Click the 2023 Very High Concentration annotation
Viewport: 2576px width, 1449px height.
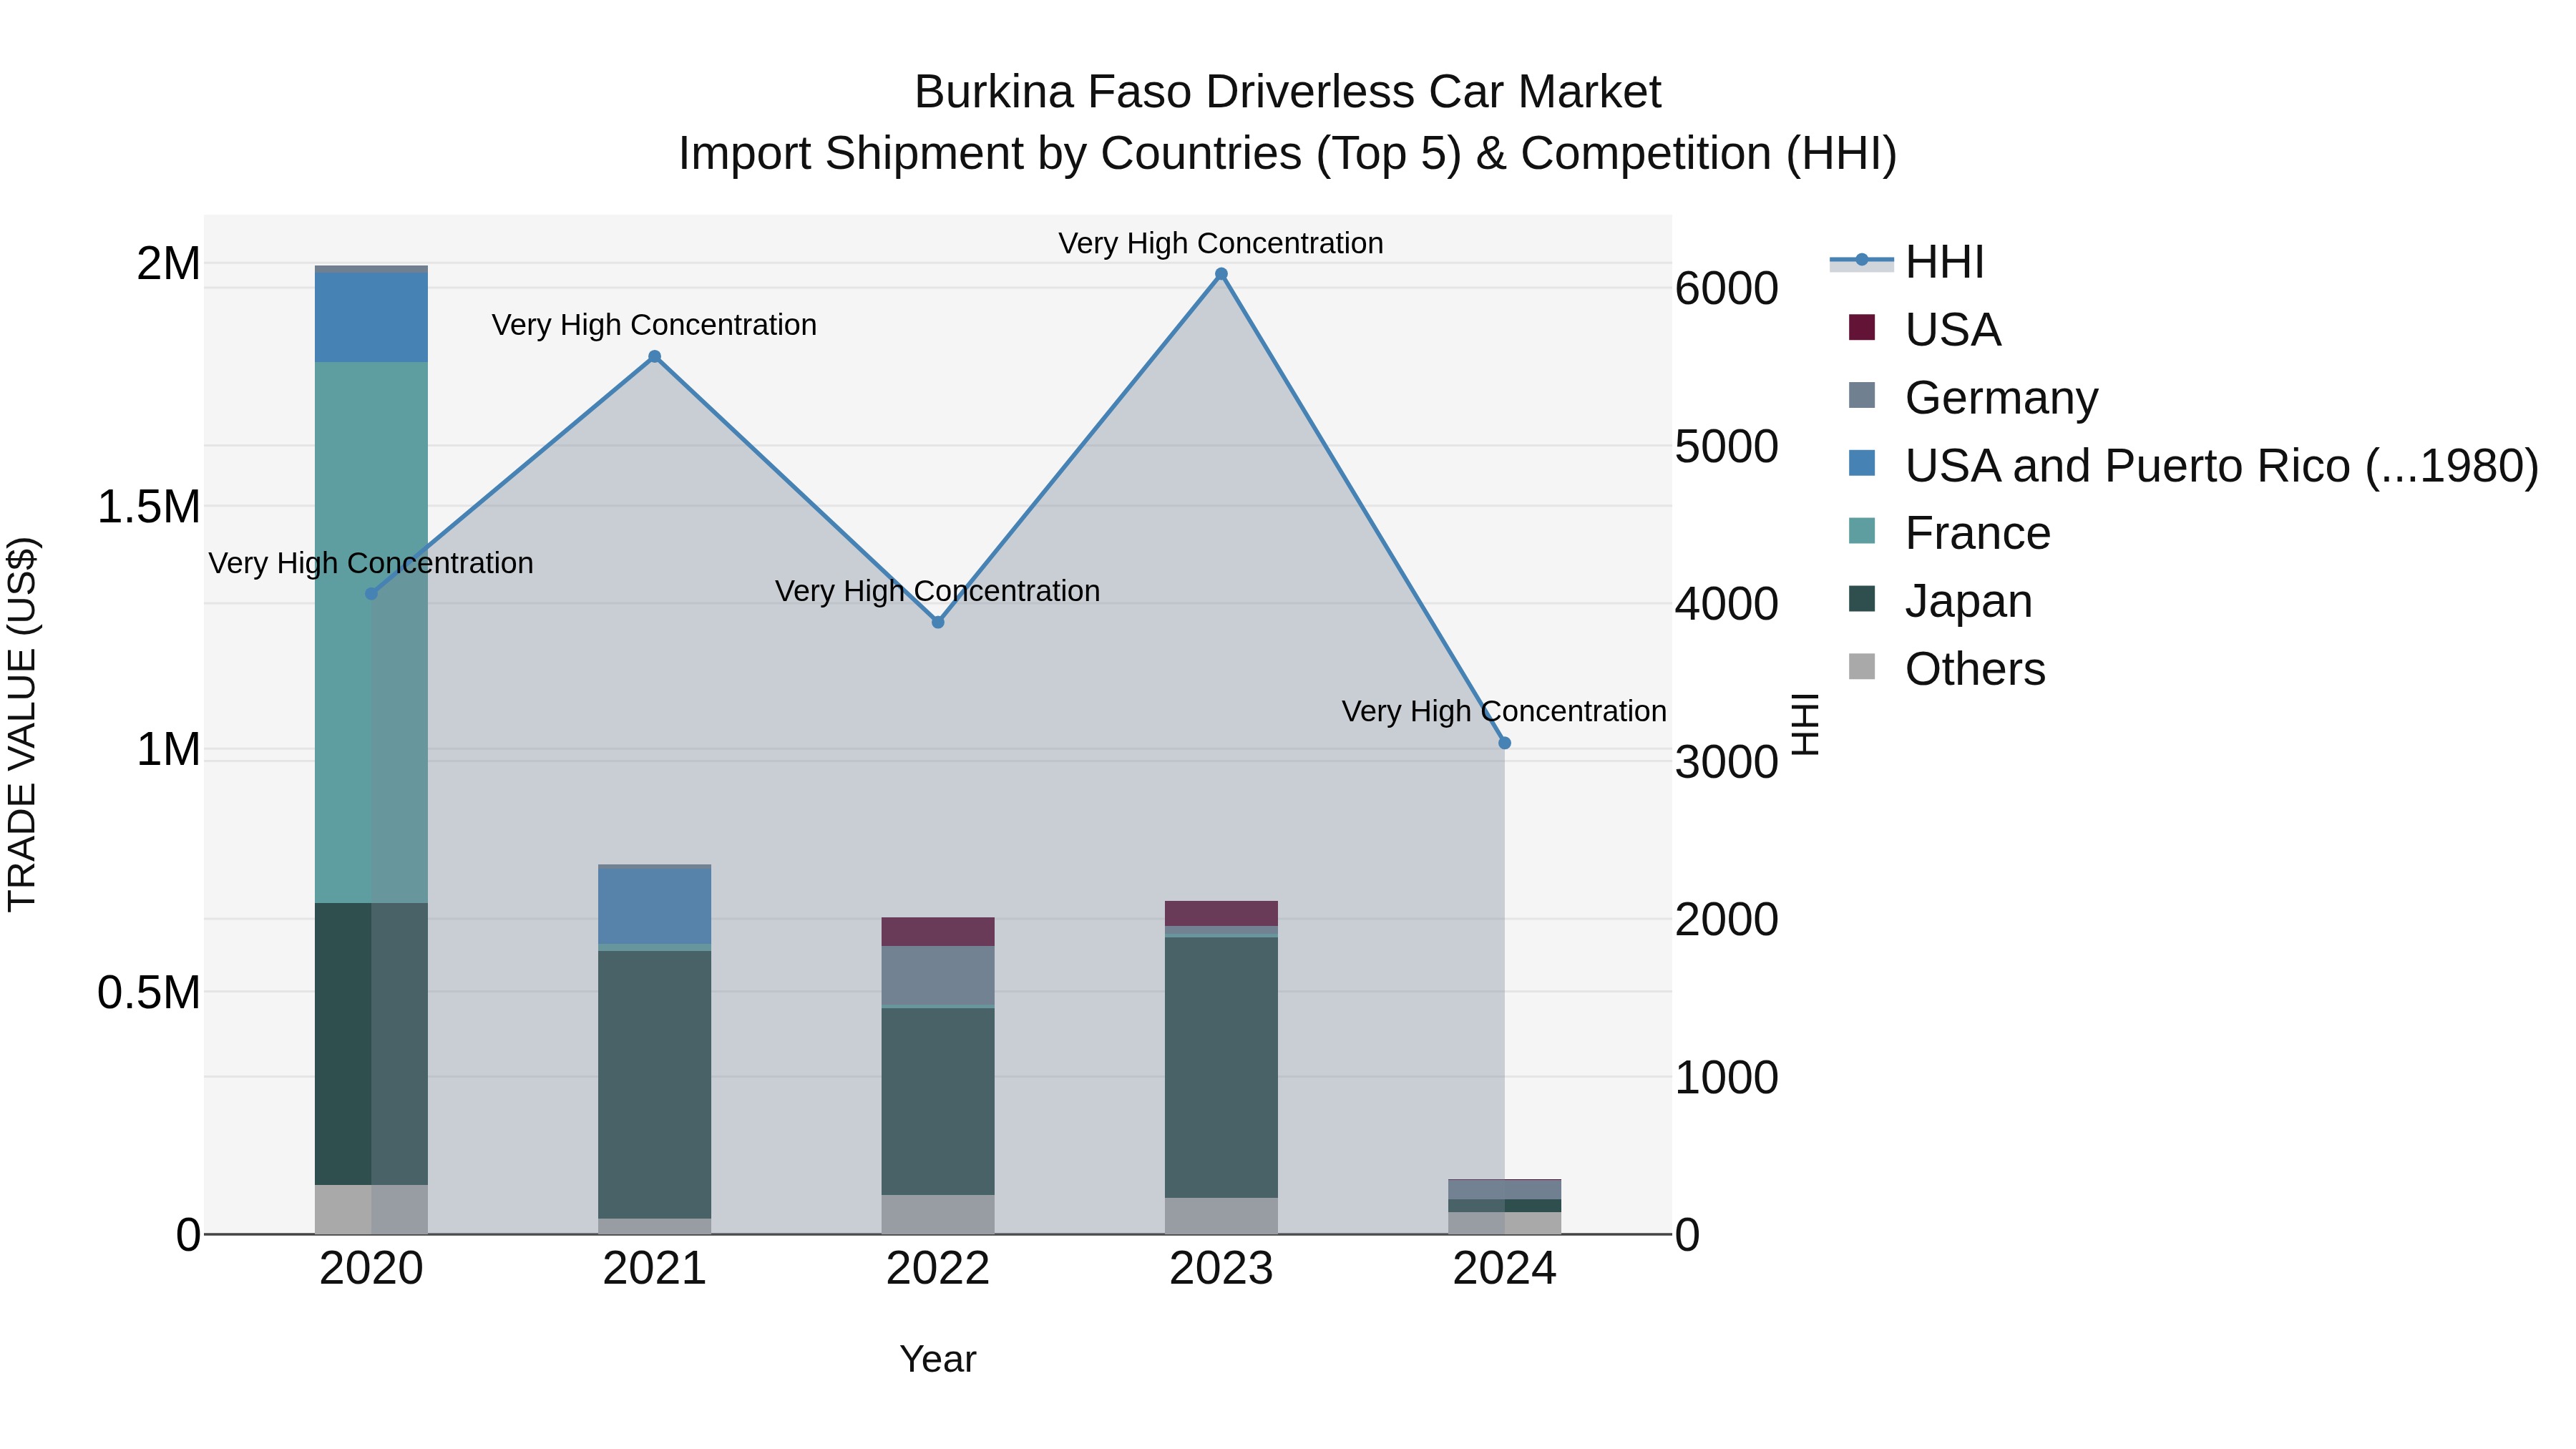(x=1221, y=244)
